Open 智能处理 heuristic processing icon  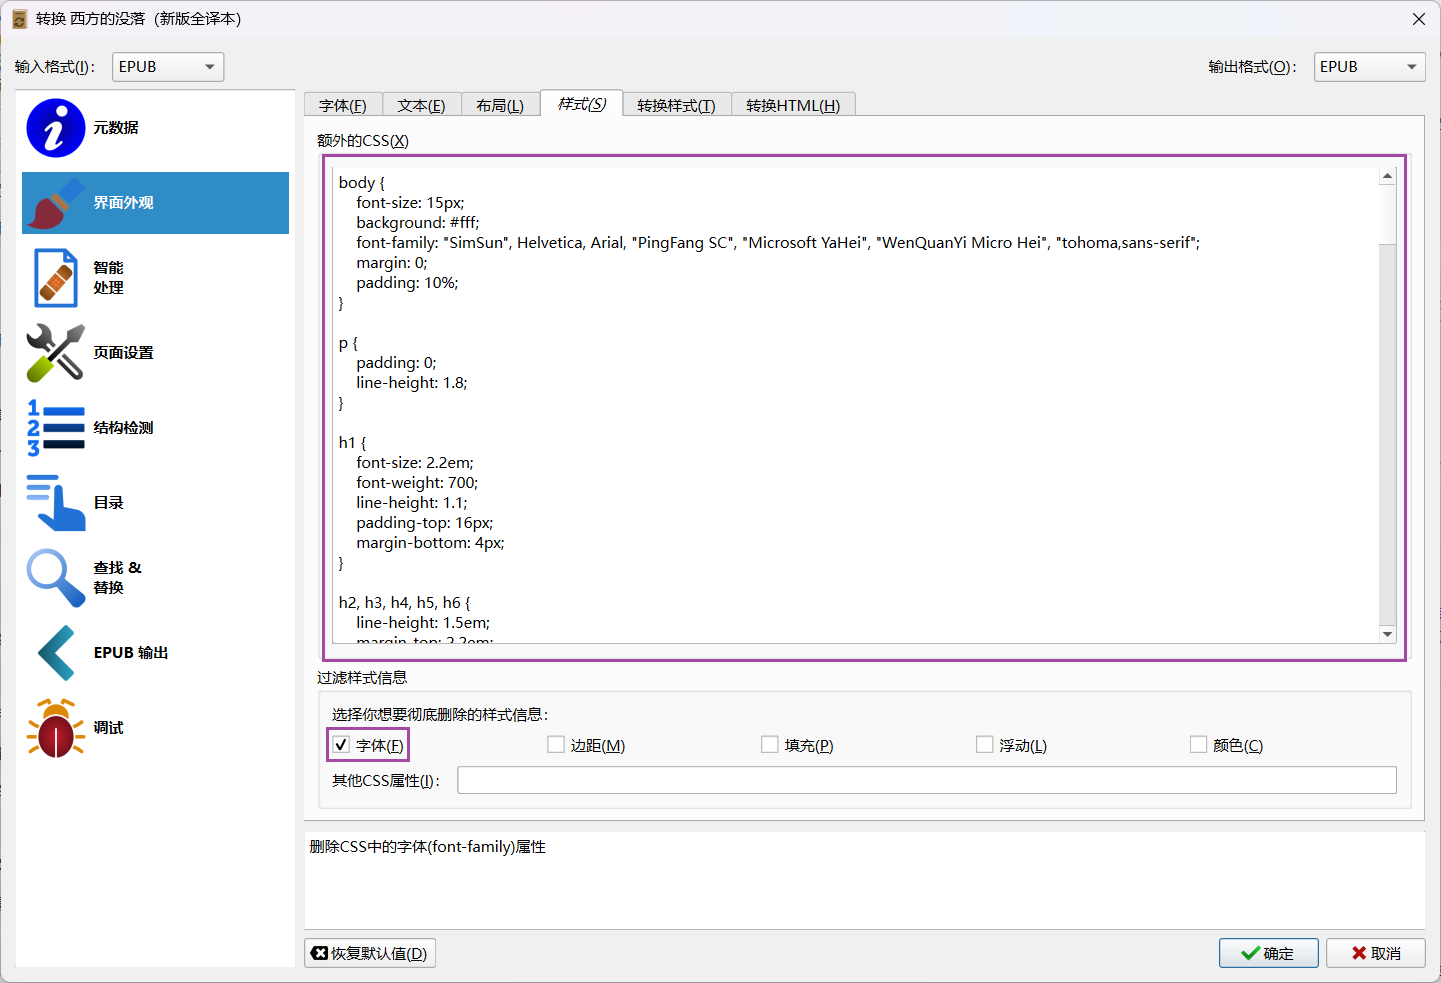pos(55,278)
